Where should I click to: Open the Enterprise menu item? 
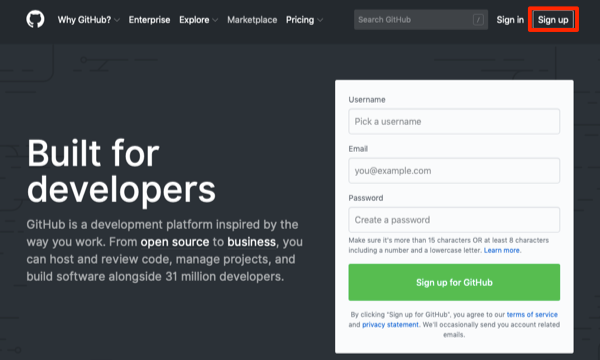click(149, 20)
